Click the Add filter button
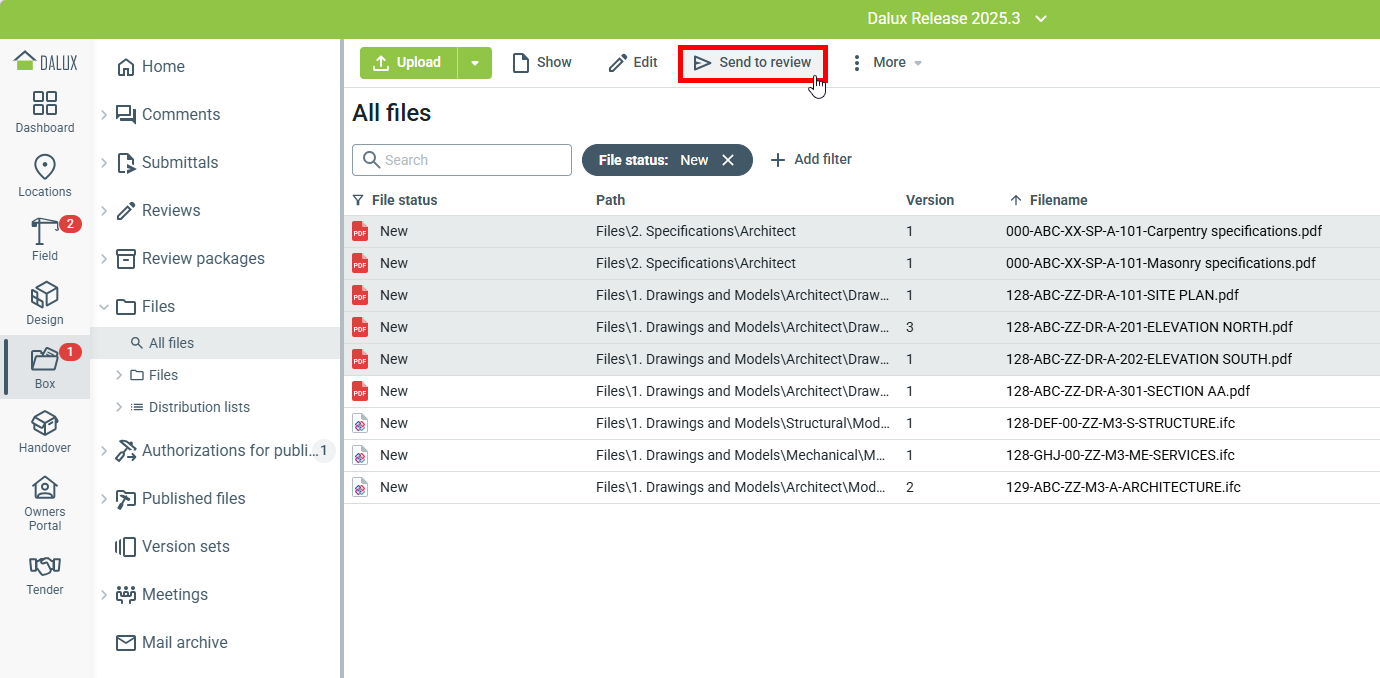 click(x=811, y=160)
